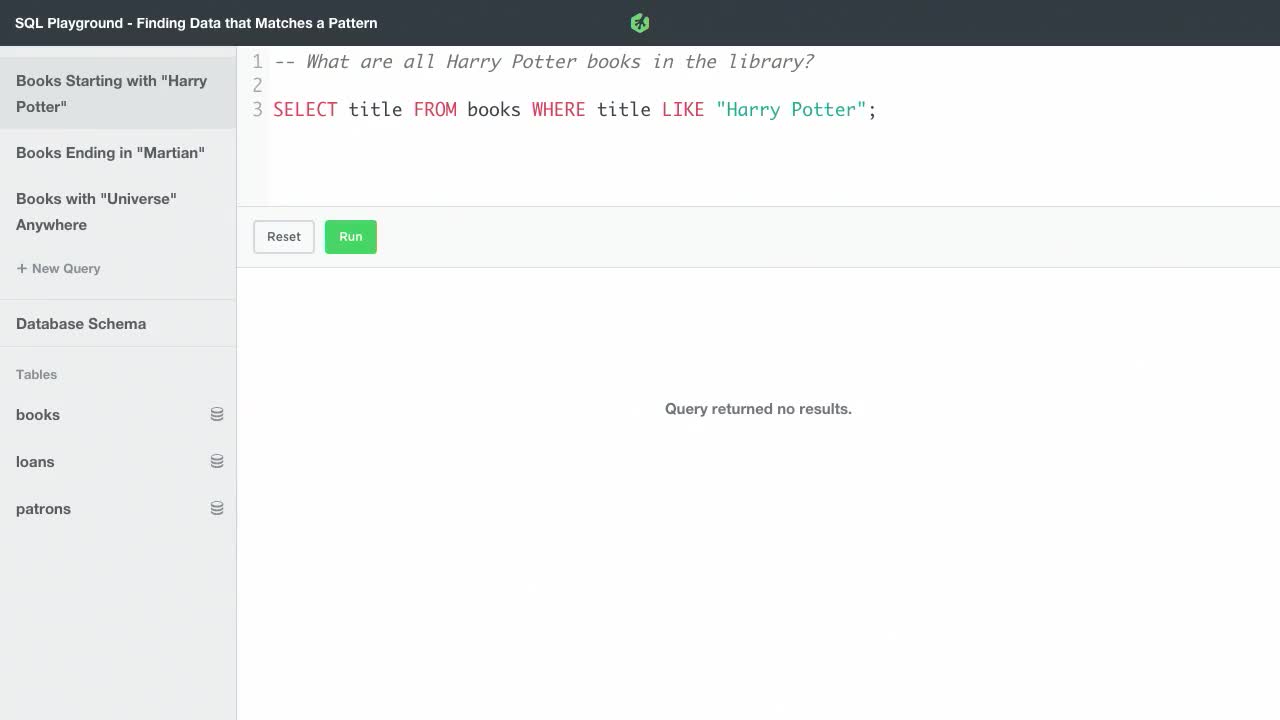The height and width of the screenshot is (720, 1280).
Task: Select the "Books Starting with Harry Potter" query
Action: pyautogui.click(x=110, y=93)
